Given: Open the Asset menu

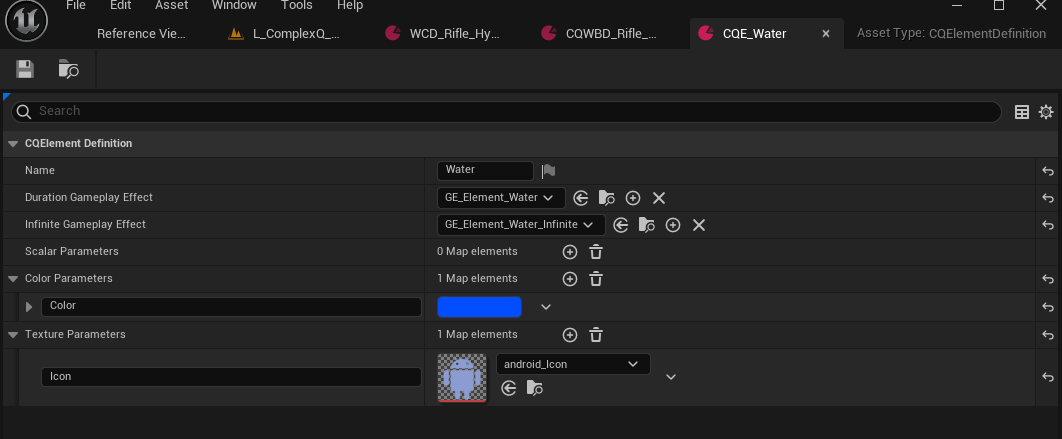Looking at the screenshot, I should point(172,5).
